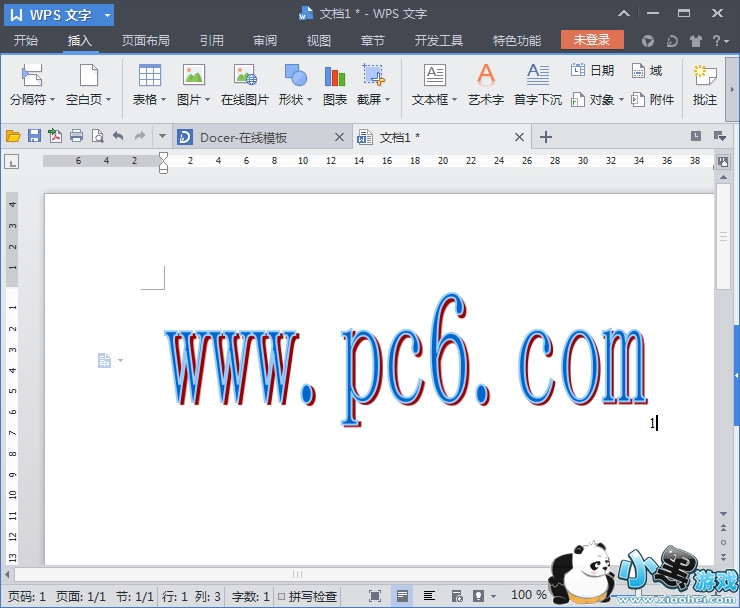Click the 页面: 1/1 status entry
740x608 pixels.
click(80, 597)
